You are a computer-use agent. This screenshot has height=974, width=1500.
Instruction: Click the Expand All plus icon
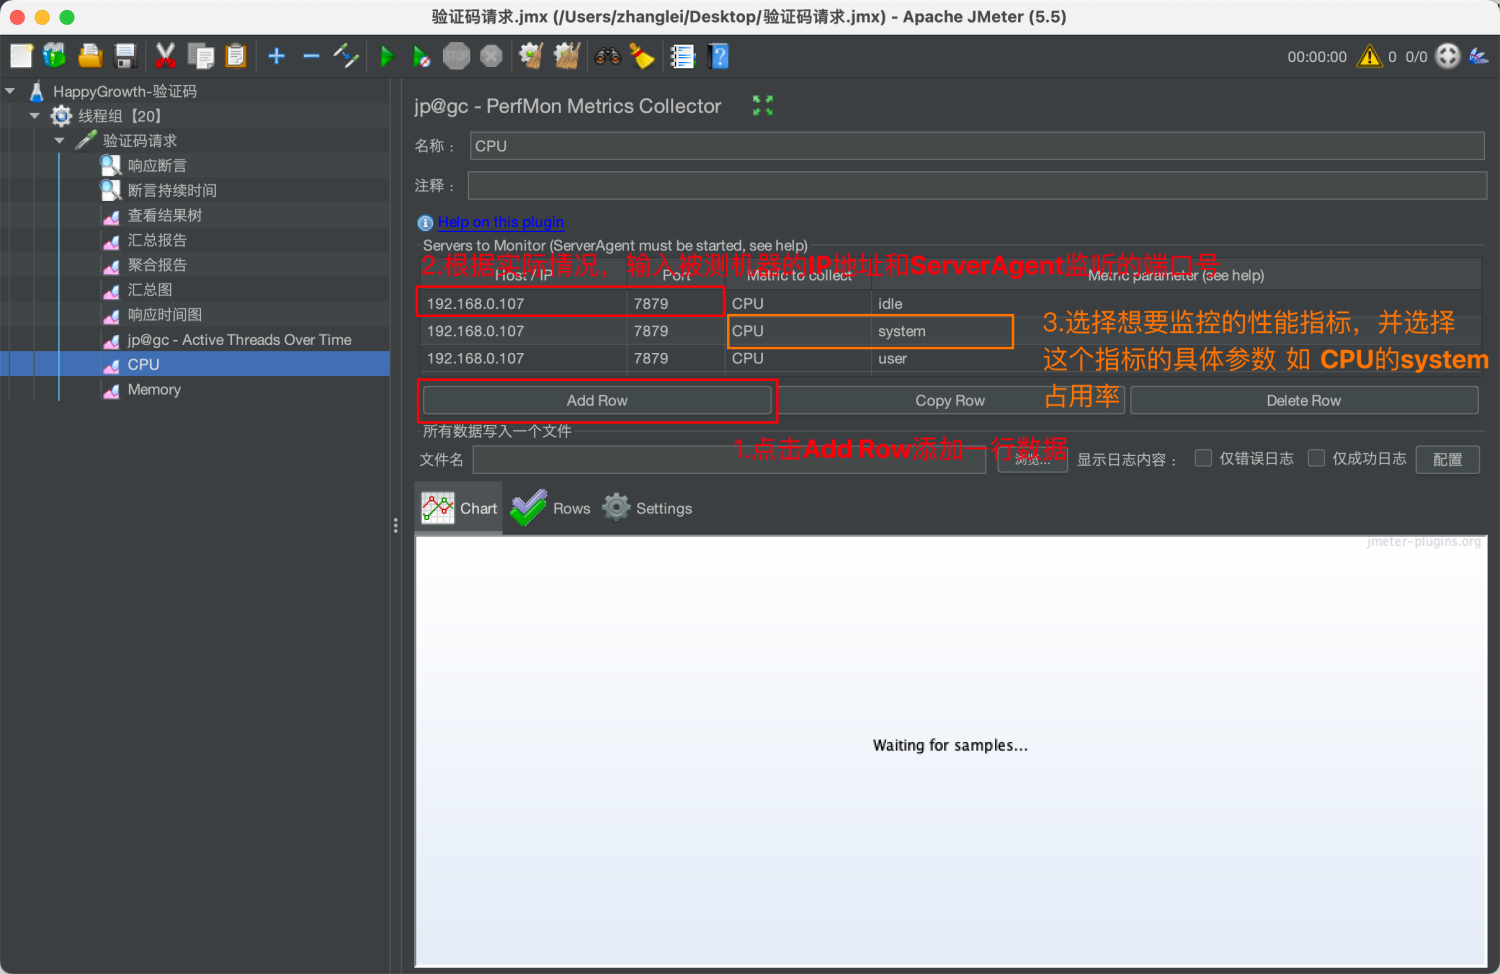tap(277, 56)
